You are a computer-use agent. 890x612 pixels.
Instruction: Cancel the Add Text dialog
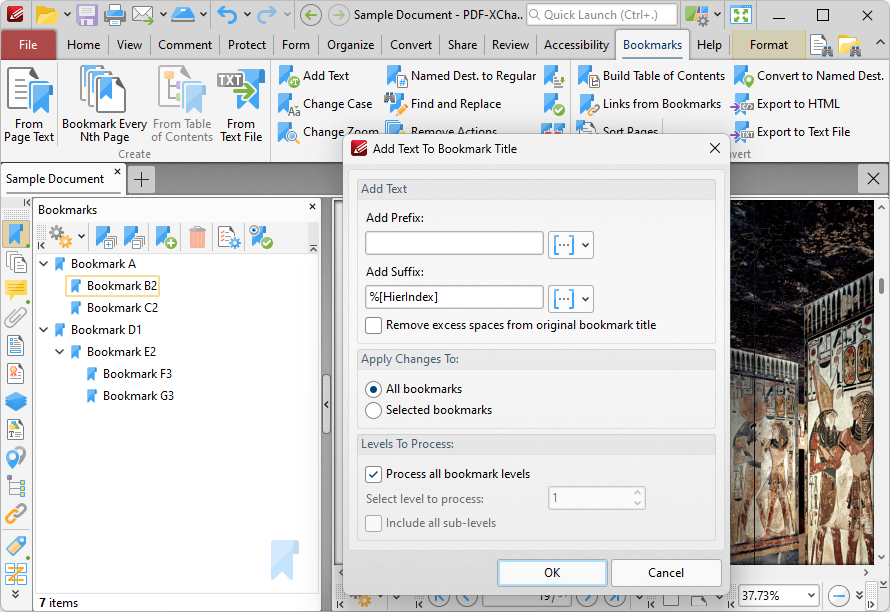[x=666, y=573]
